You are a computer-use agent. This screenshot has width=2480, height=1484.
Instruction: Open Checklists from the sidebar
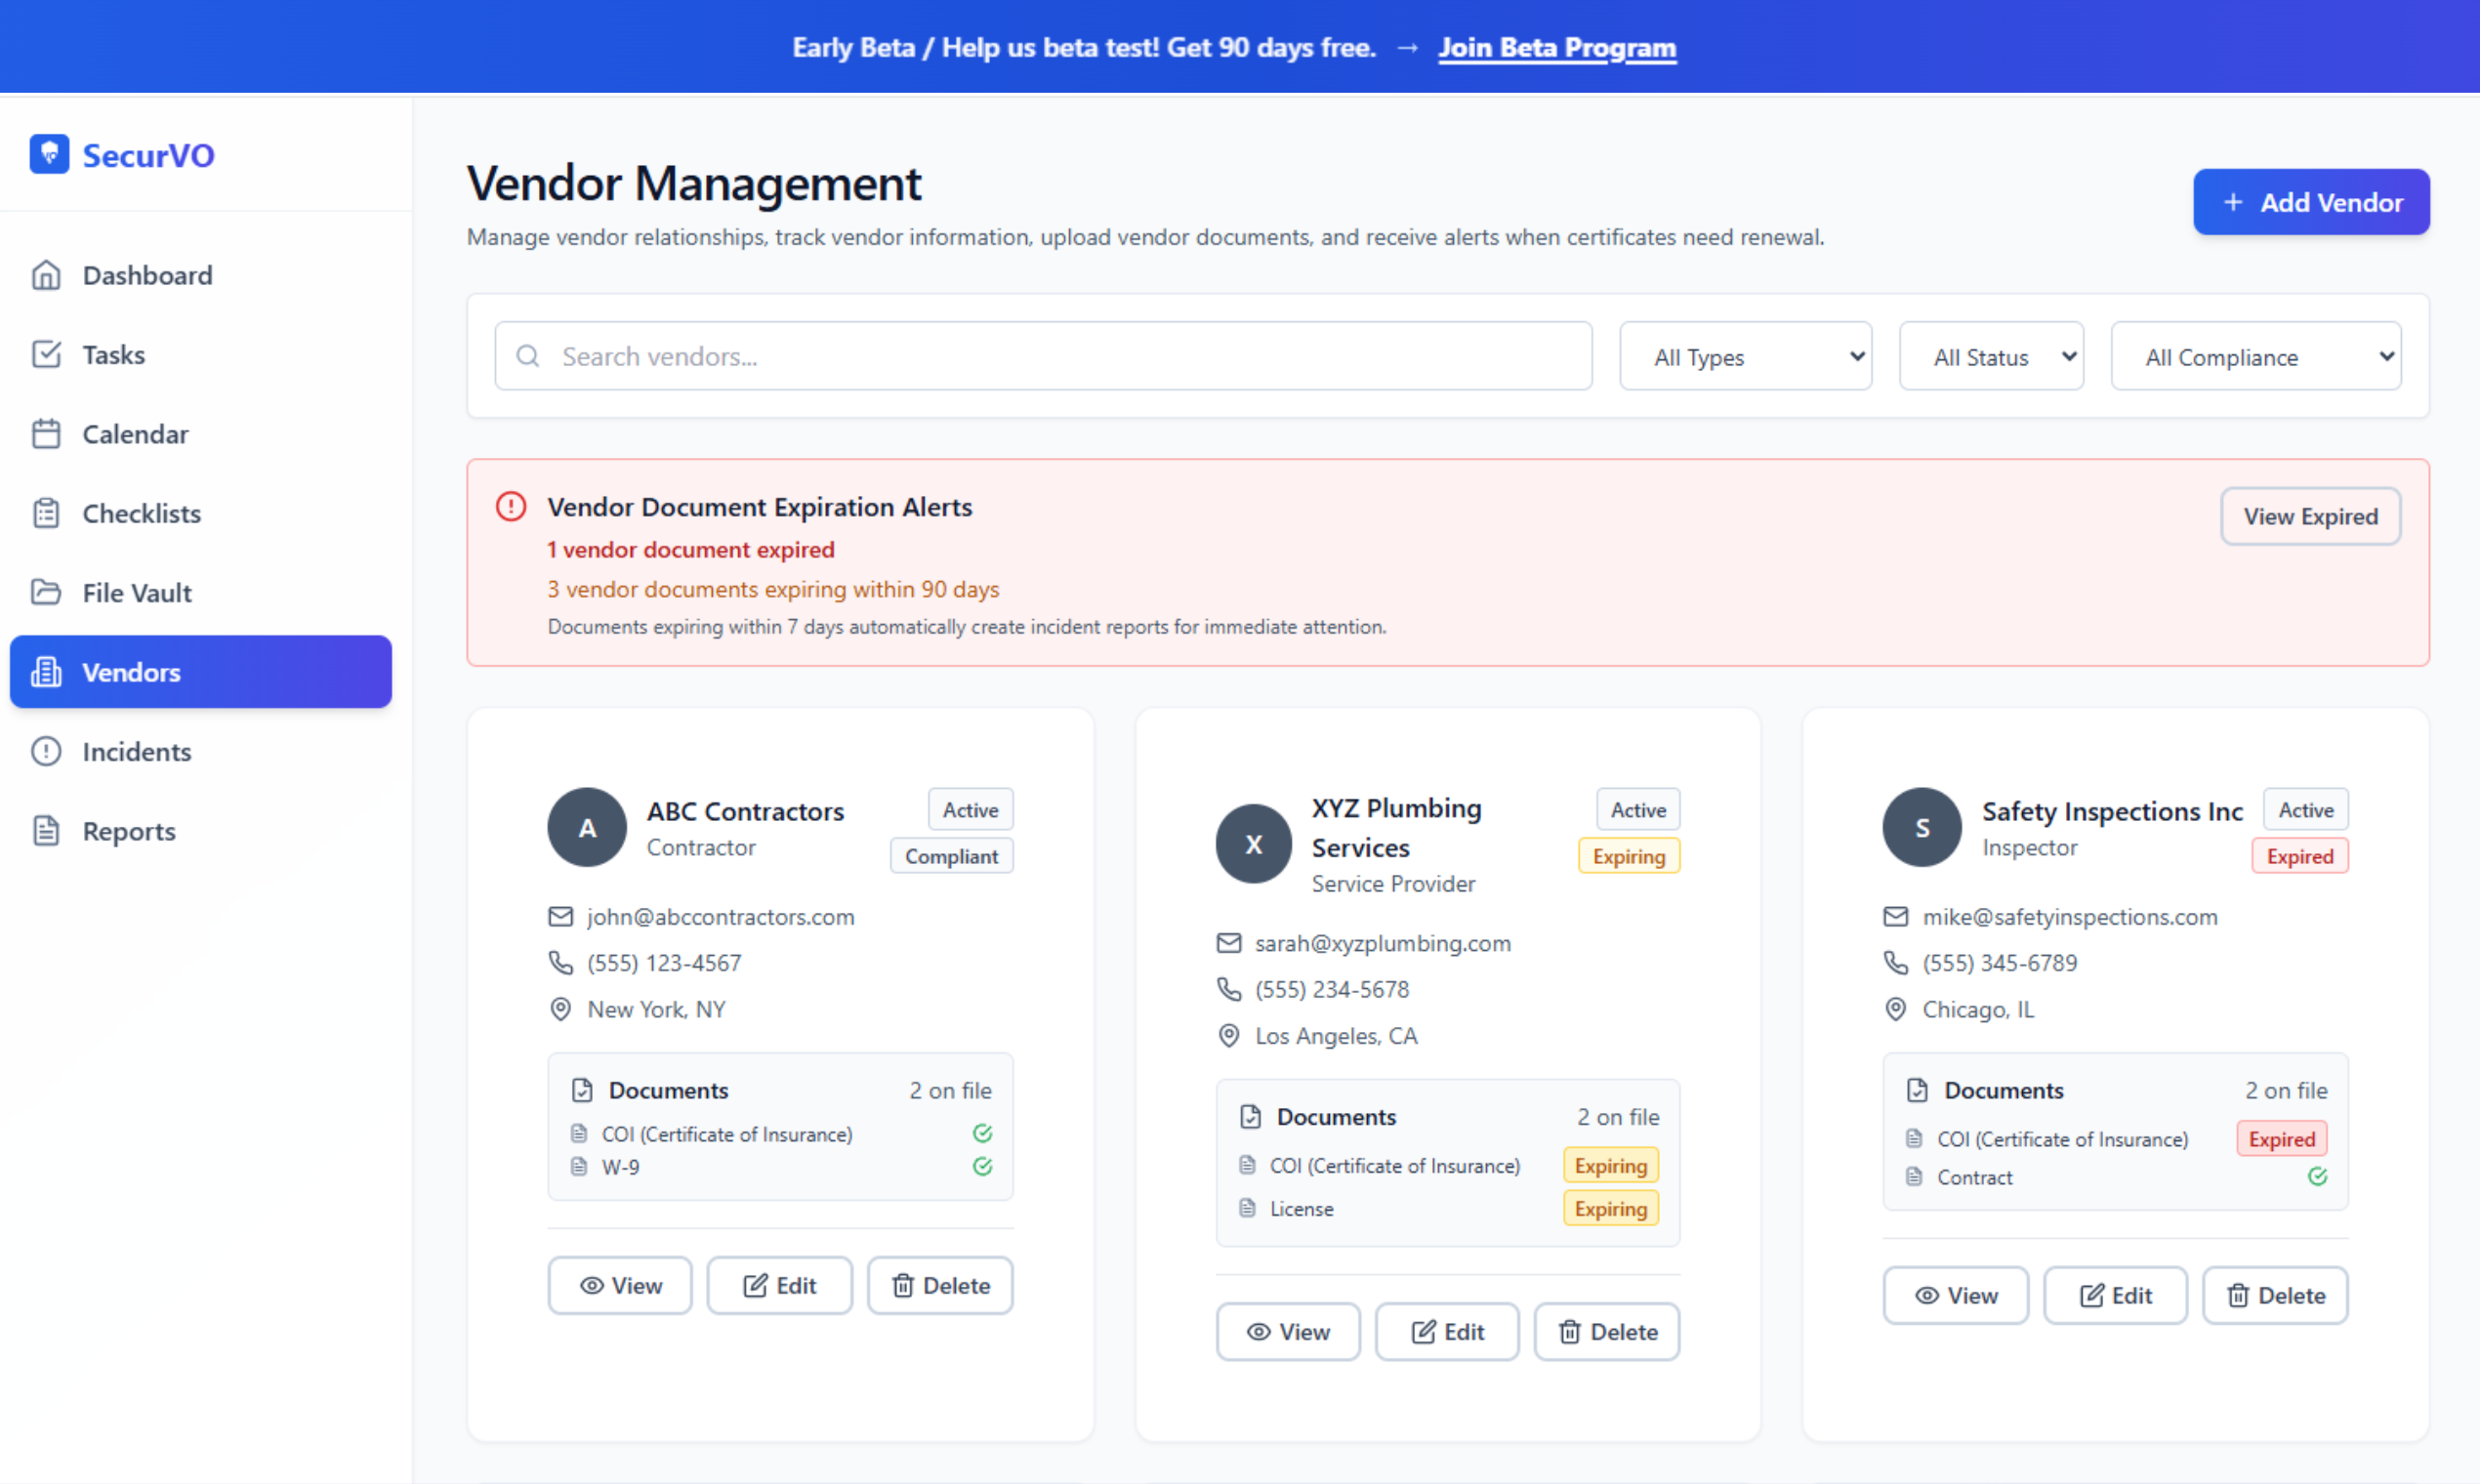pos(141,513)
